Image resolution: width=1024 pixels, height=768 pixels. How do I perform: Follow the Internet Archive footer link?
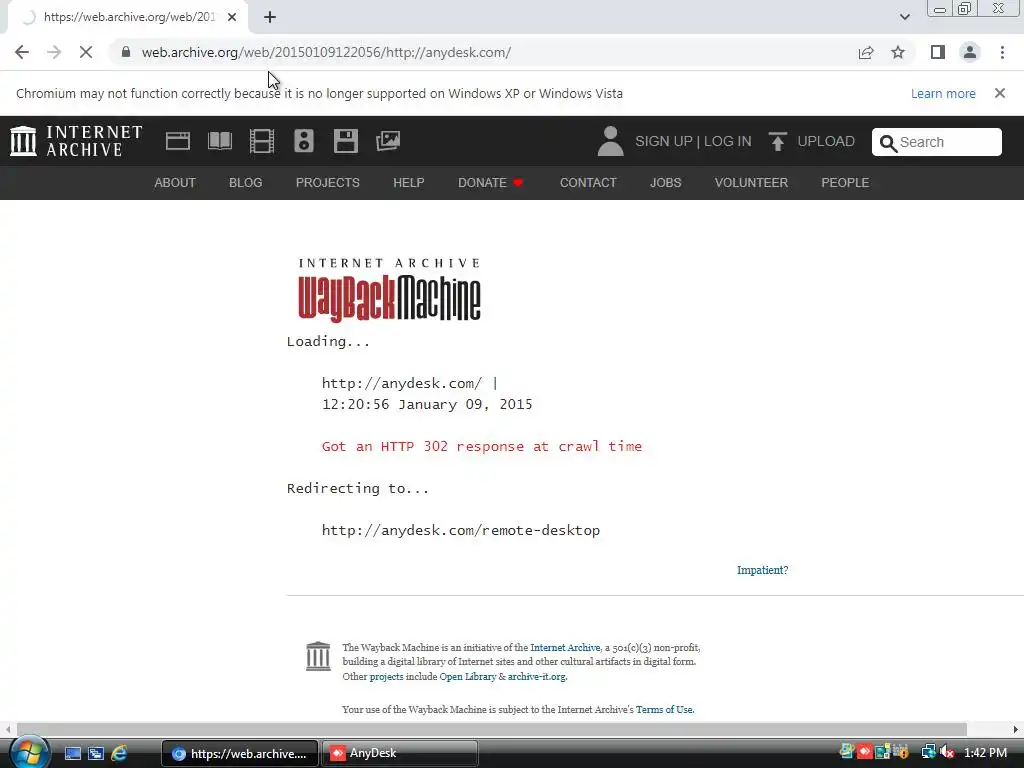click(565, 647)
